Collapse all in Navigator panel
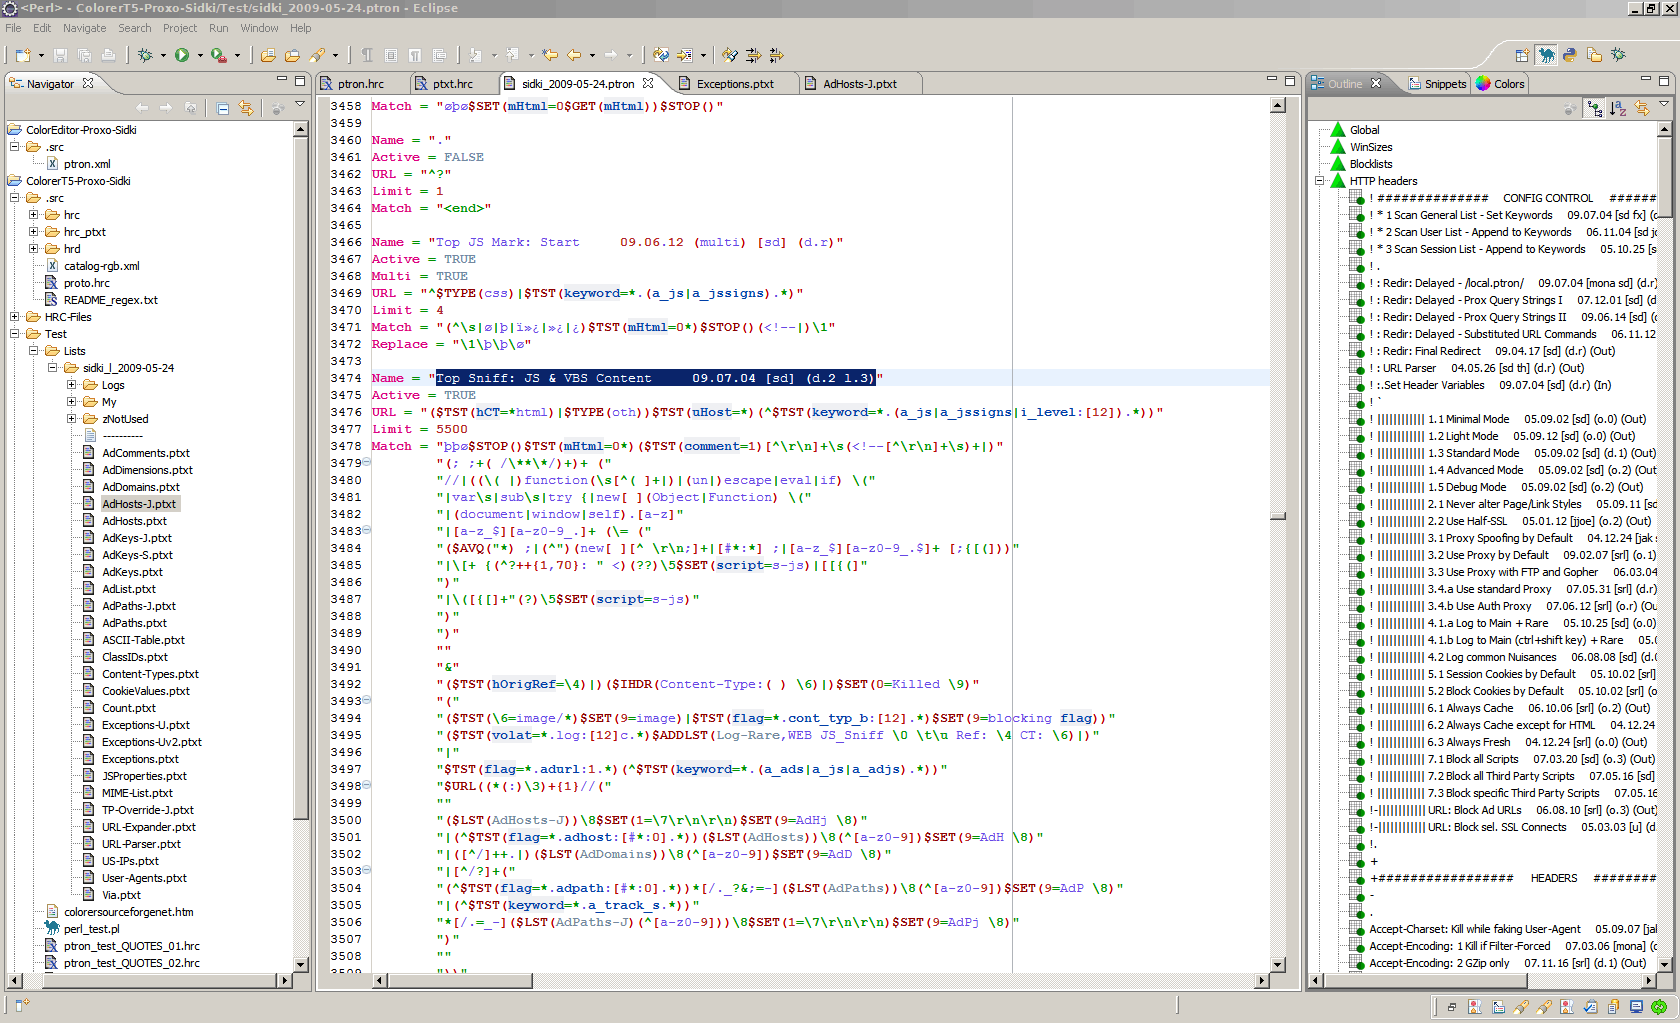Viewport: 1680px width, 1023px height. click(x=223, y=108)
